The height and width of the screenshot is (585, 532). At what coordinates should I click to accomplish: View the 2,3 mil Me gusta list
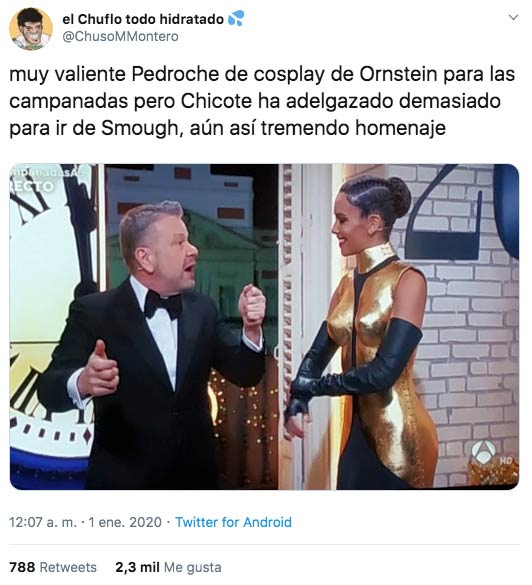[x=168, y=567]
